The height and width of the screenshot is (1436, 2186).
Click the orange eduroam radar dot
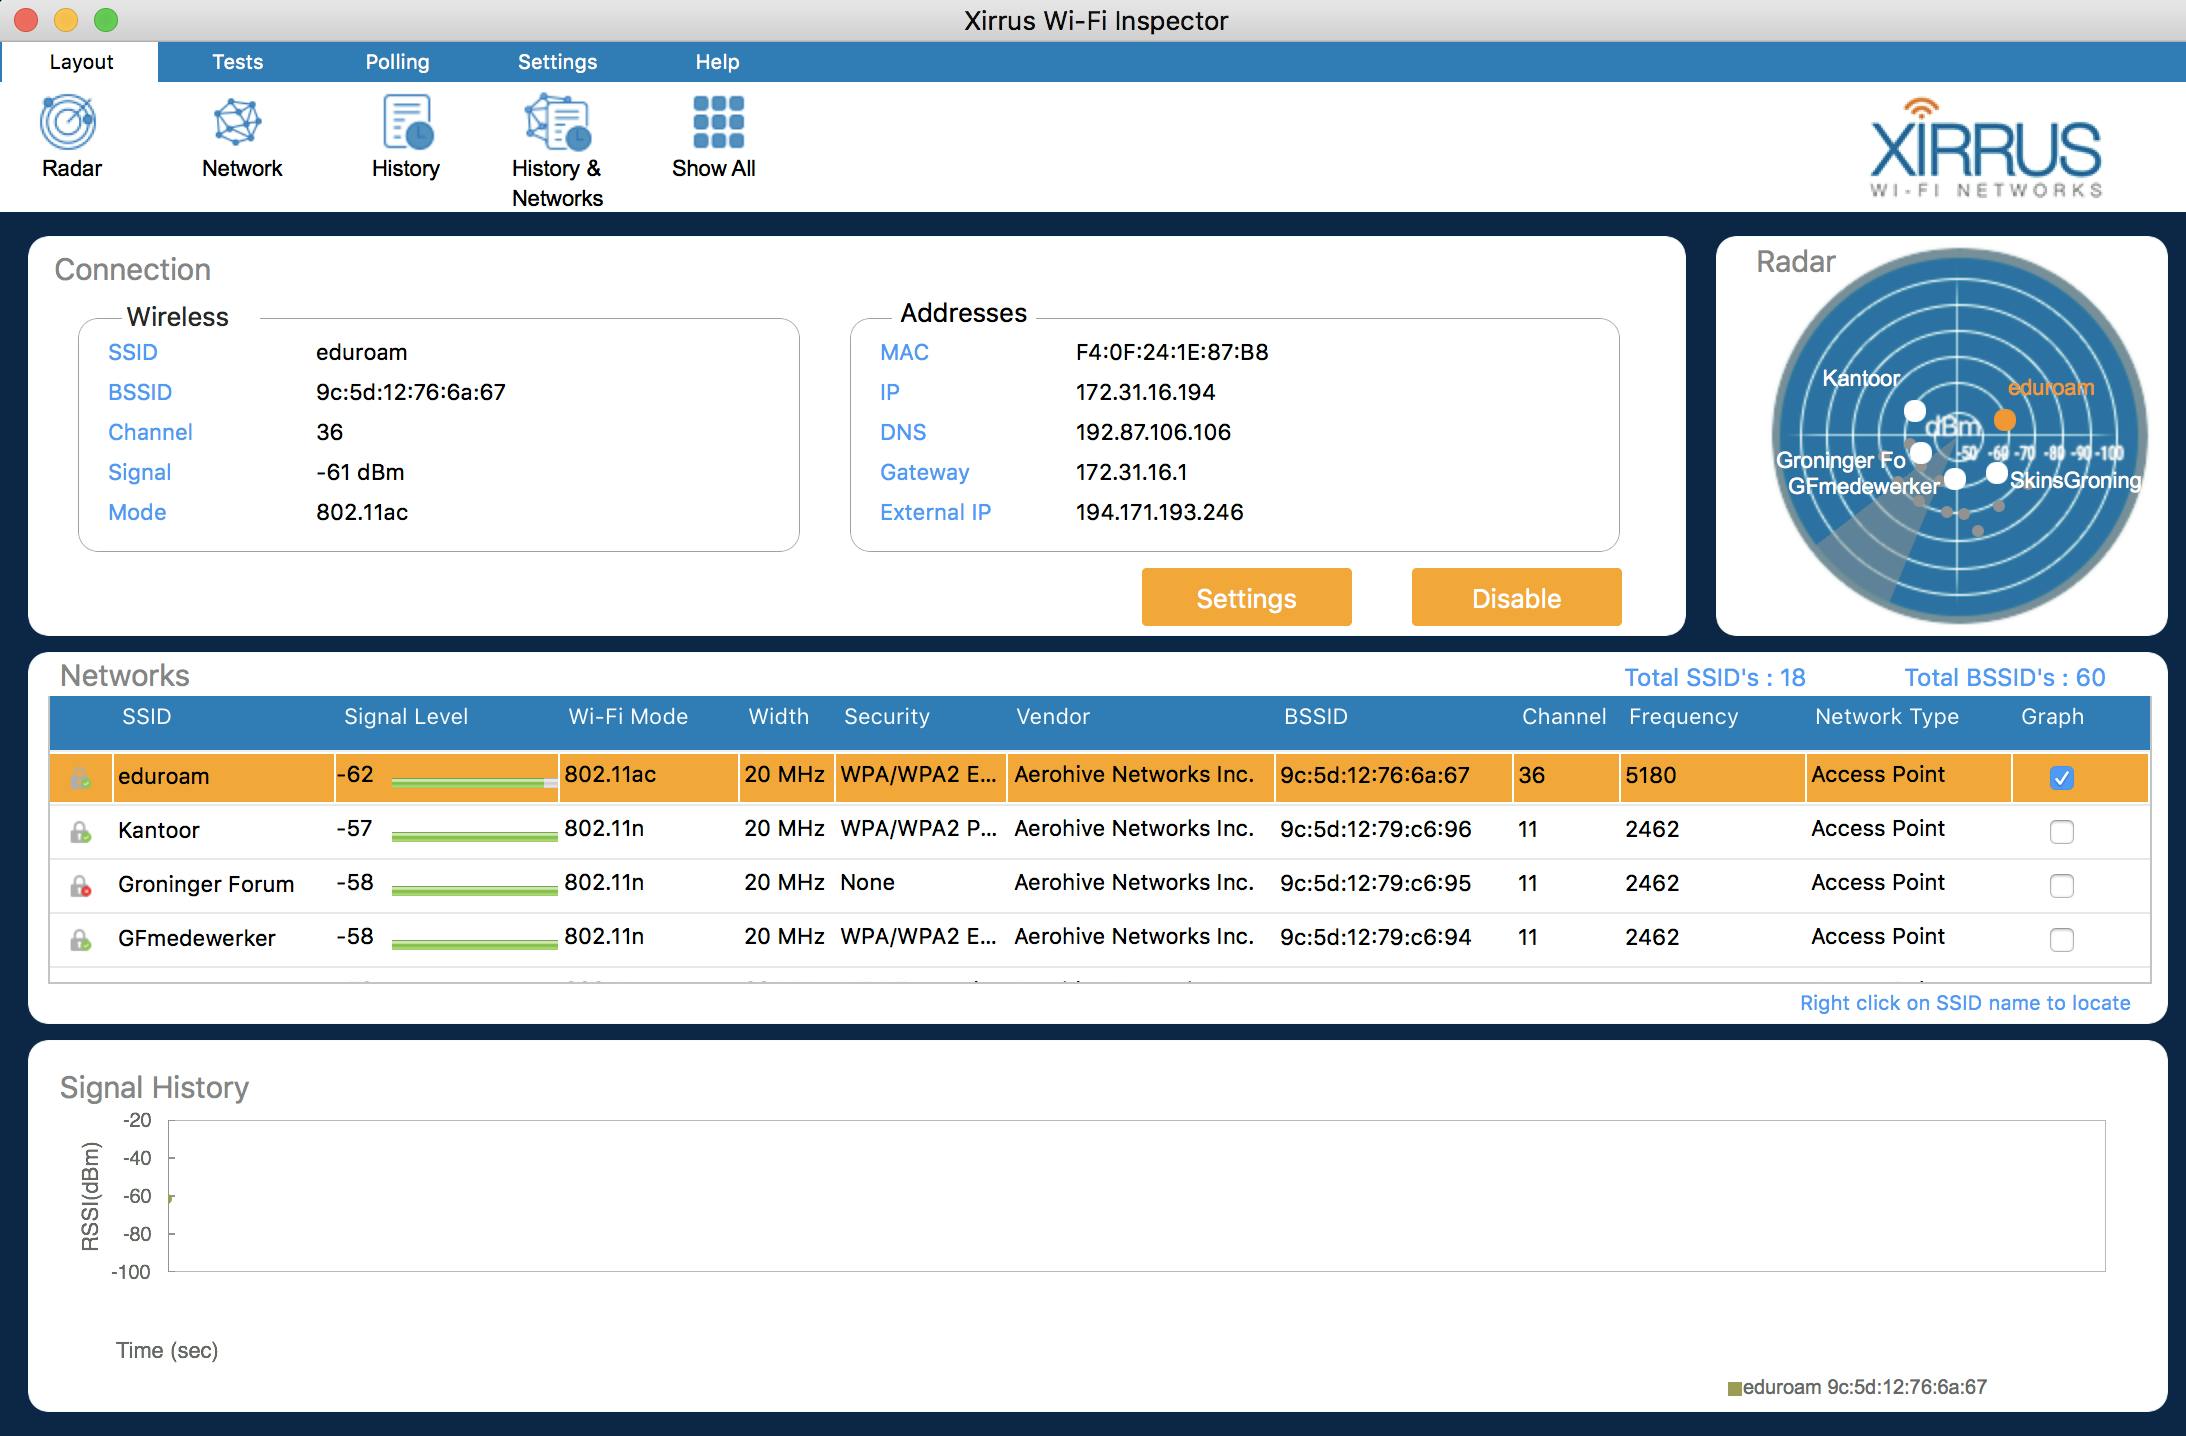point(2004,420)
